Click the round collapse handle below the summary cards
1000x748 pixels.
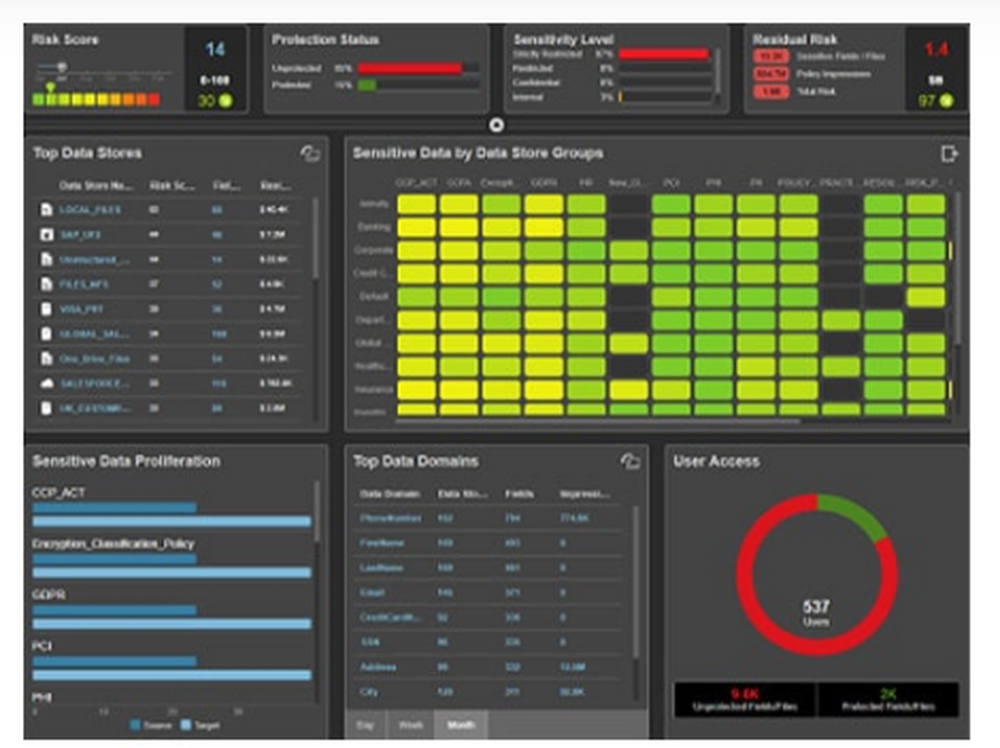496,125
